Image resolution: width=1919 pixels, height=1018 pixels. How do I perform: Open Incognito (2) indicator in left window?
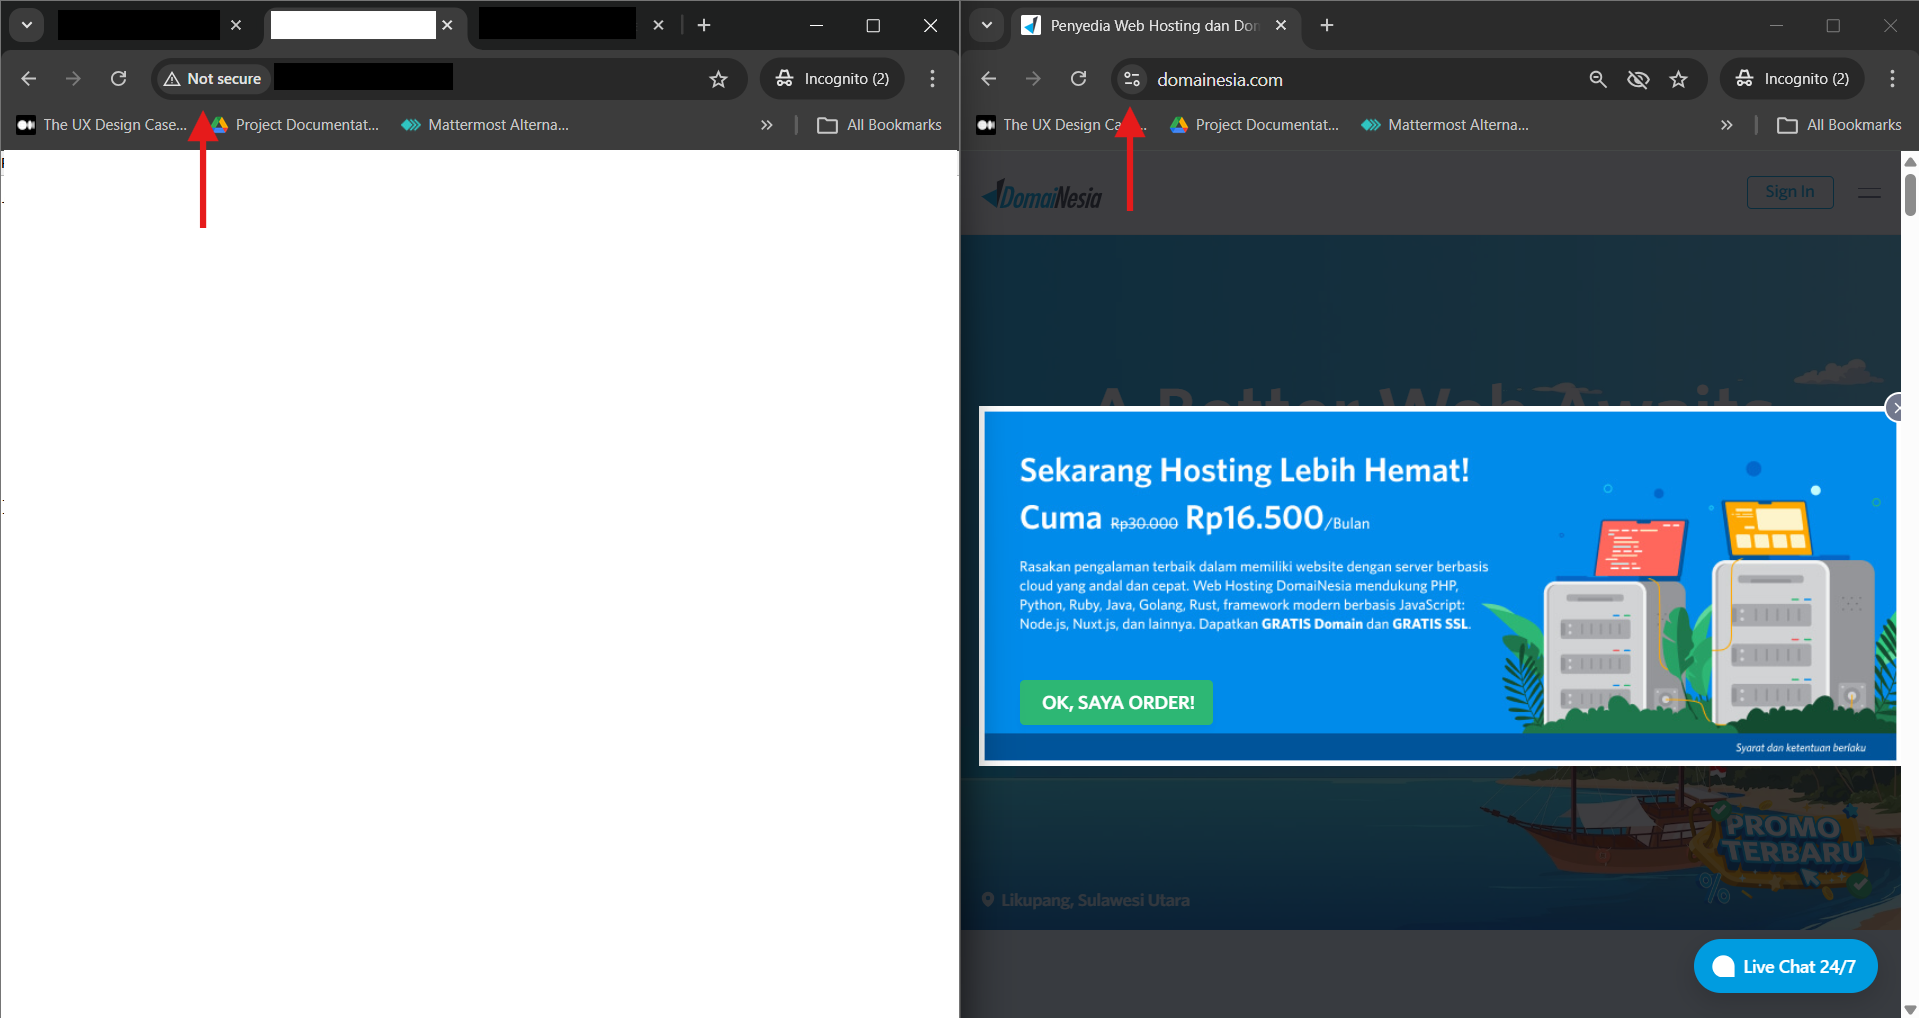[x=832, y=78]
